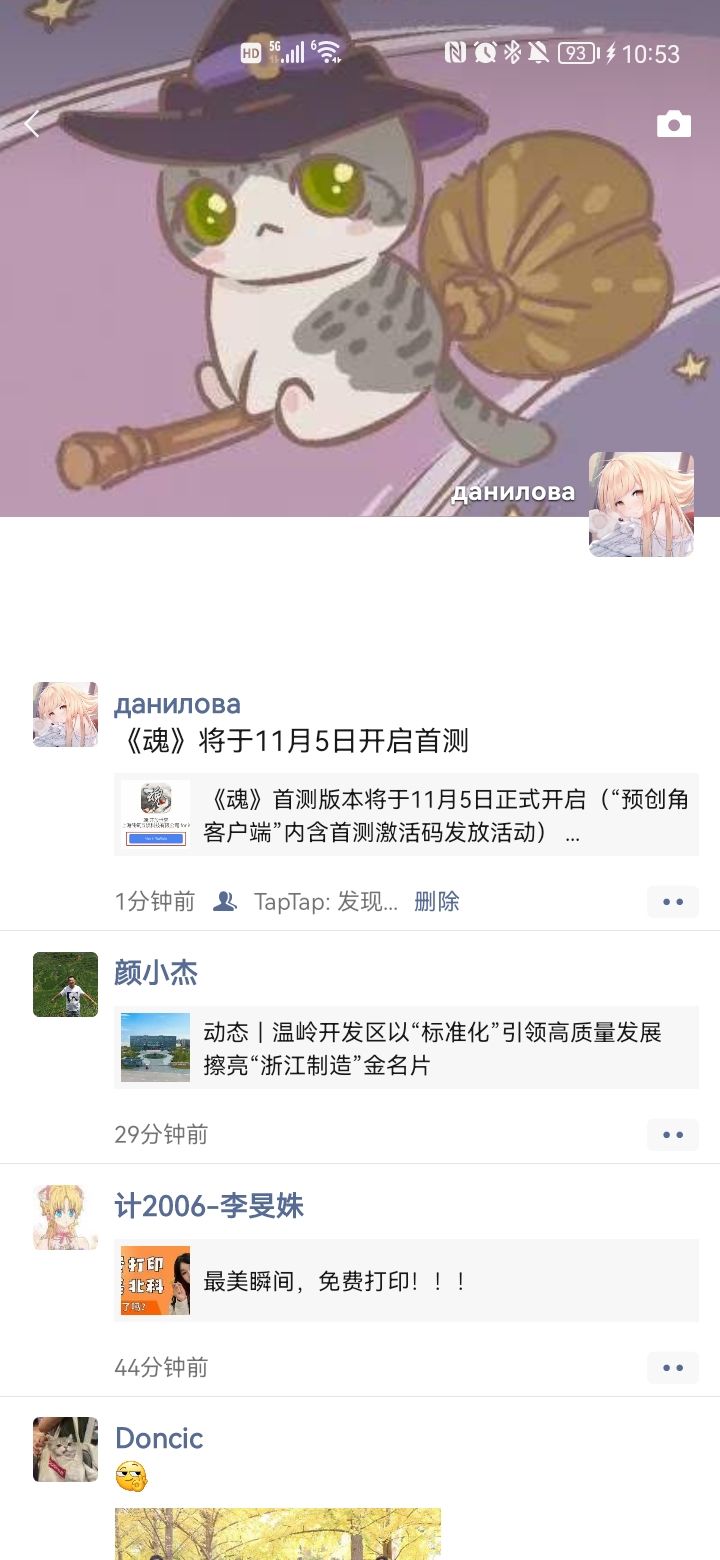Open the camera icon to post
Image resolution: width=720 pixels, height=1560 pixels.
click(674, 124)
